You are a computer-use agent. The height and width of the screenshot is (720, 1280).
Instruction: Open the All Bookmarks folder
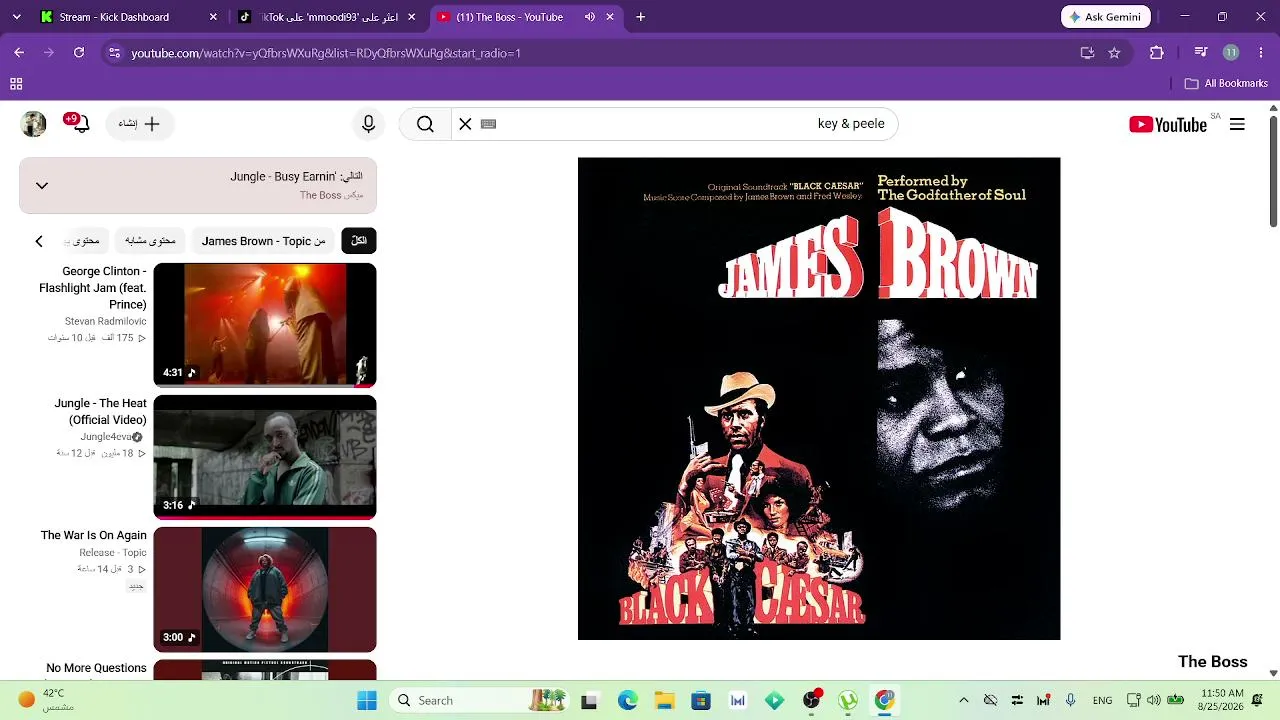pyautogui.click(x=1226, y=84)
